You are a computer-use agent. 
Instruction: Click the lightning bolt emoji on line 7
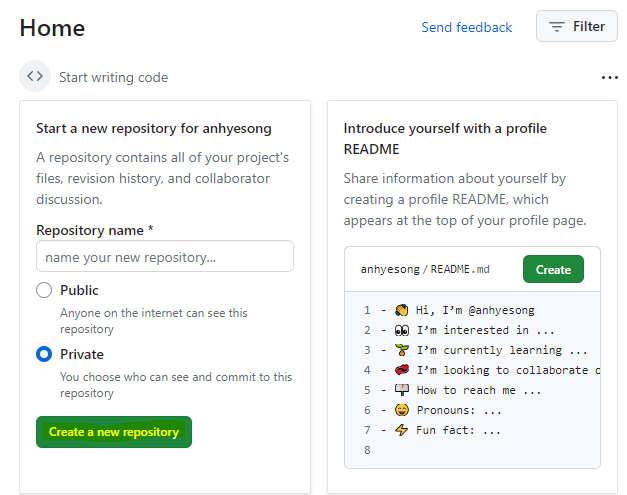tap(401, 431)
